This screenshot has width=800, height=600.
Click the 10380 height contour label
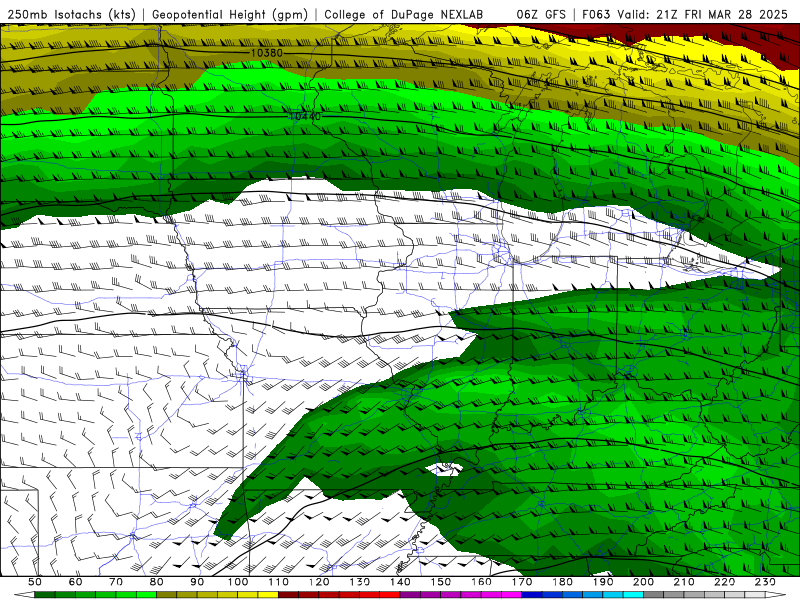click(266, 53)
